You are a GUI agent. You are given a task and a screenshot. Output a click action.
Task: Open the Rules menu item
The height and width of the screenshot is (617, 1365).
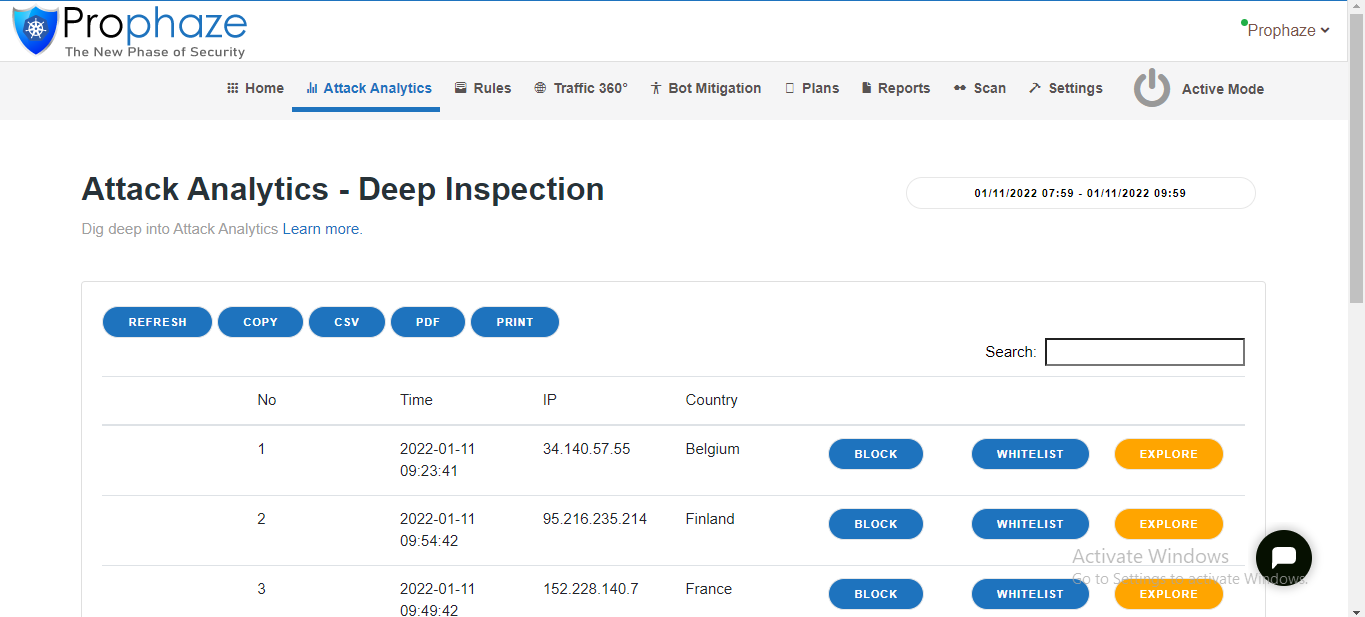[x=482, y=88]
